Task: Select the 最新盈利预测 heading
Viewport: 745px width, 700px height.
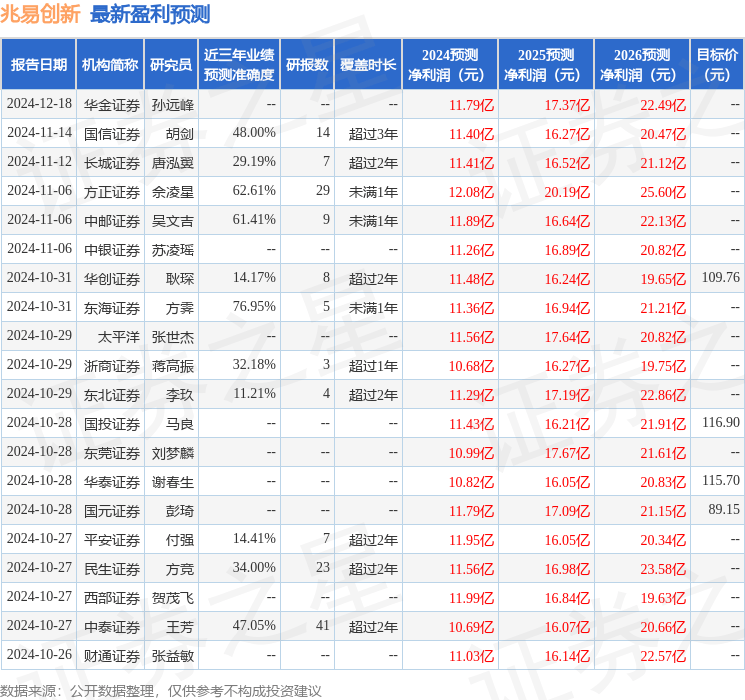Action: click(x=150, y=14)
